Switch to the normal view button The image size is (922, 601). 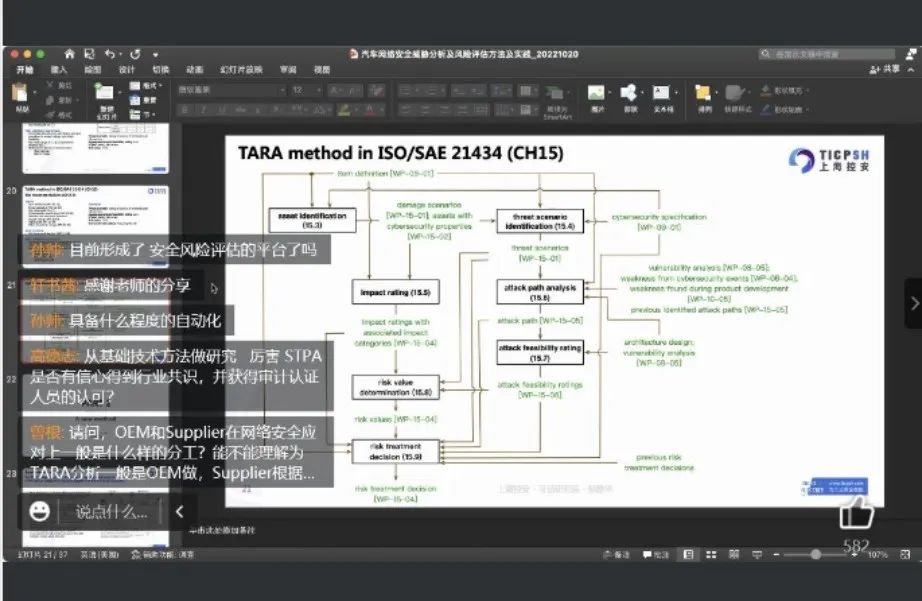[x=688, y=554]
